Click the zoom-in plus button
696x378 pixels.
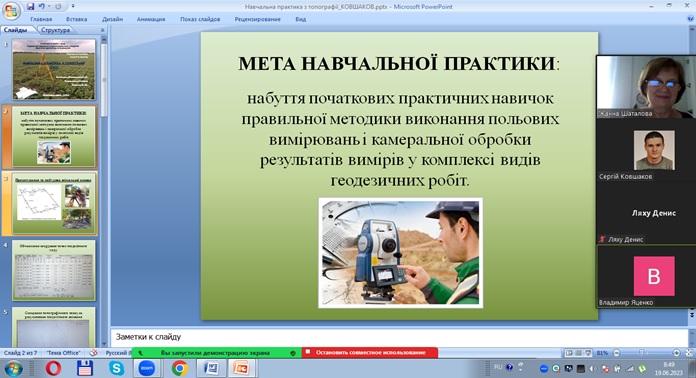(x=676, y=353)
